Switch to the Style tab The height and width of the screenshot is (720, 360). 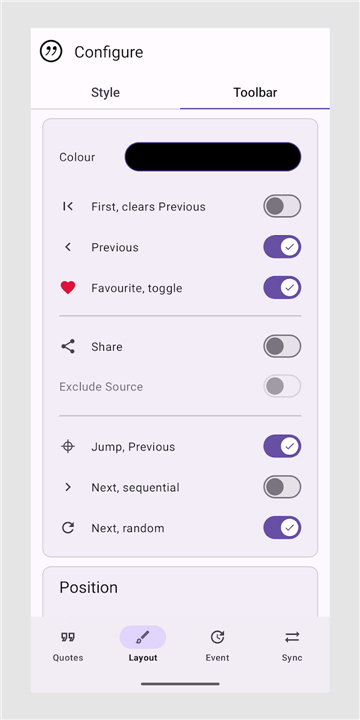[x=105, y=92]
